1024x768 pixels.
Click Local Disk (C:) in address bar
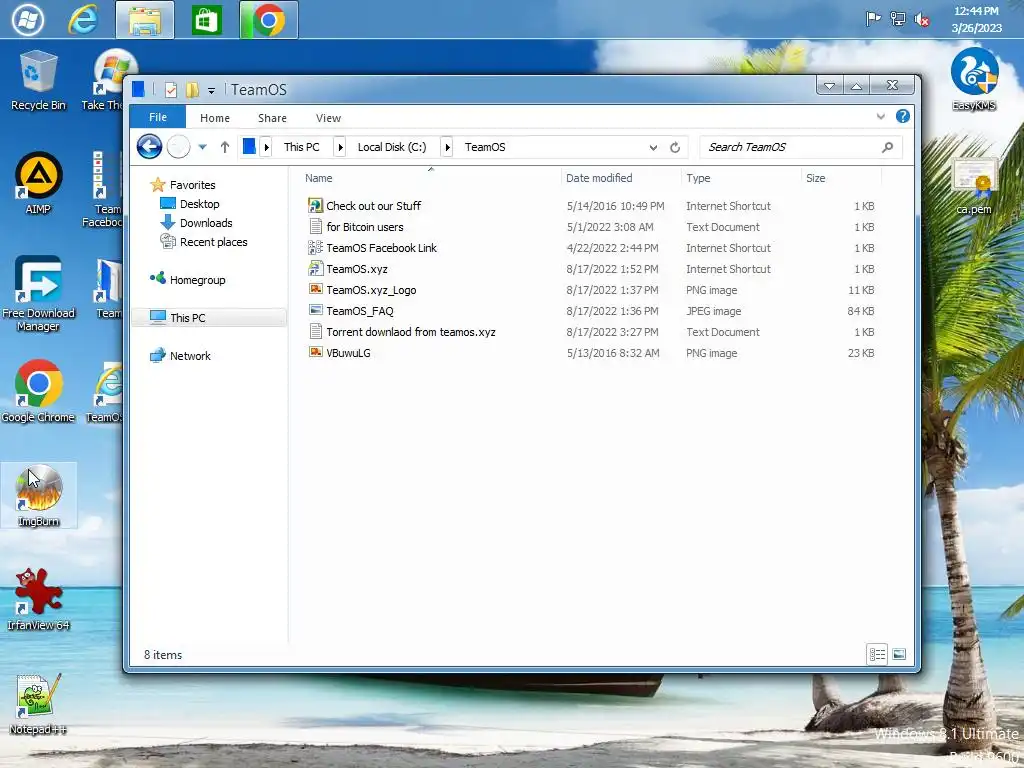pyautogui.click(x=392, y=147)
